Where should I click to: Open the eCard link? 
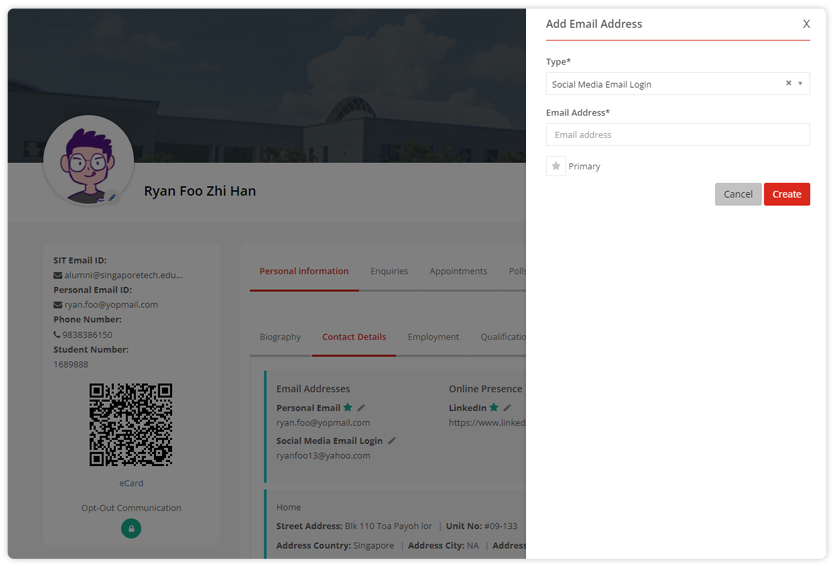[x=131, y=483]
